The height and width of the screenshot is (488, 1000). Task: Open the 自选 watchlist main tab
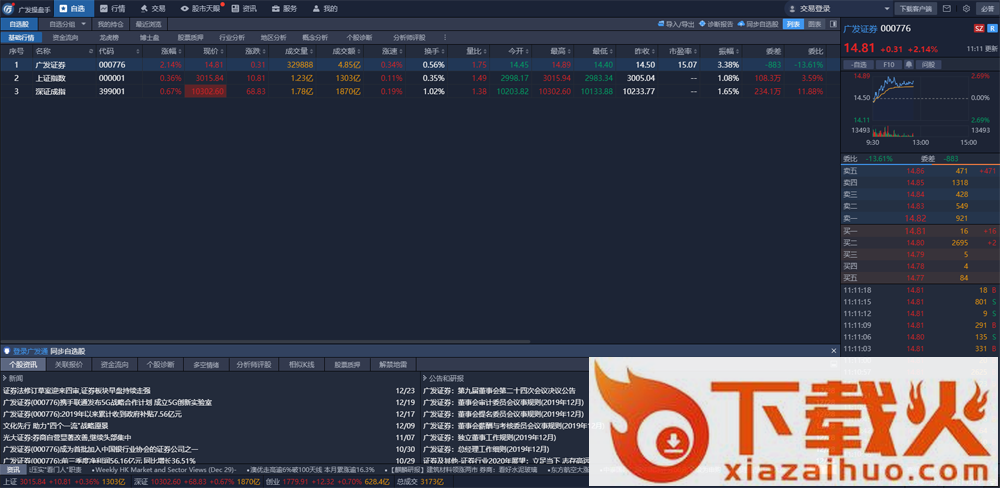tap(74, 9)
